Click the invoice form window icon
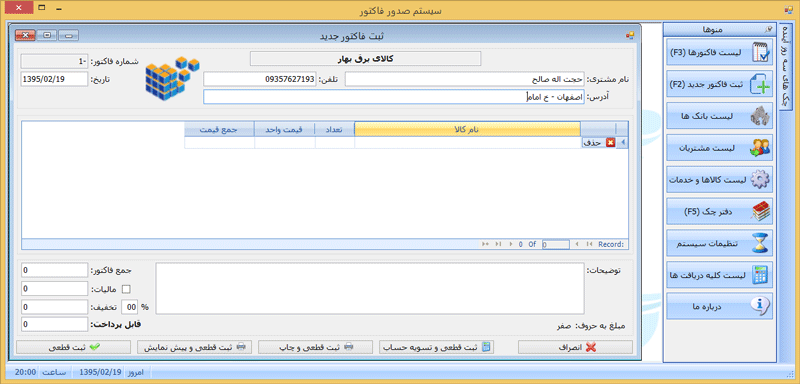 (x=630, y=36)
